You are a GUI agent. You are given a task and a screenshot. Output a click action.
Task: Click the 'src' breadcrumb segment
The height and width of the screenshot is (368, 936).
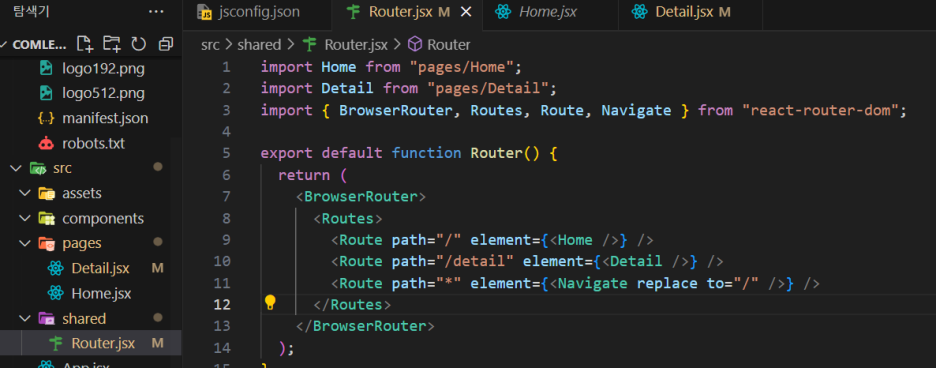pyautogui.click(x=210, y=45)
